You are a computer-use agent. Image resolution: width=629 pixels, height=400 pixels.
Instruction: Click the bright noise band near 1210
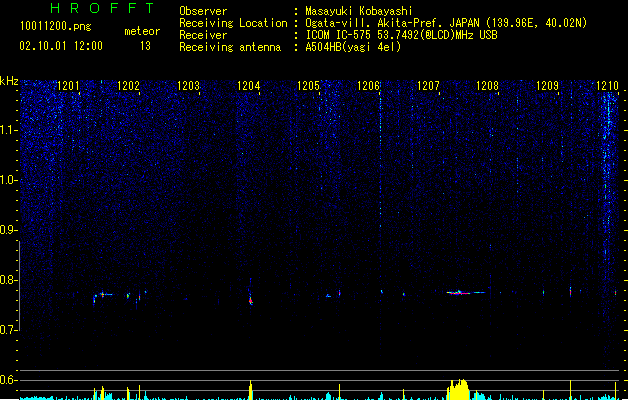[x=609, y=177]
